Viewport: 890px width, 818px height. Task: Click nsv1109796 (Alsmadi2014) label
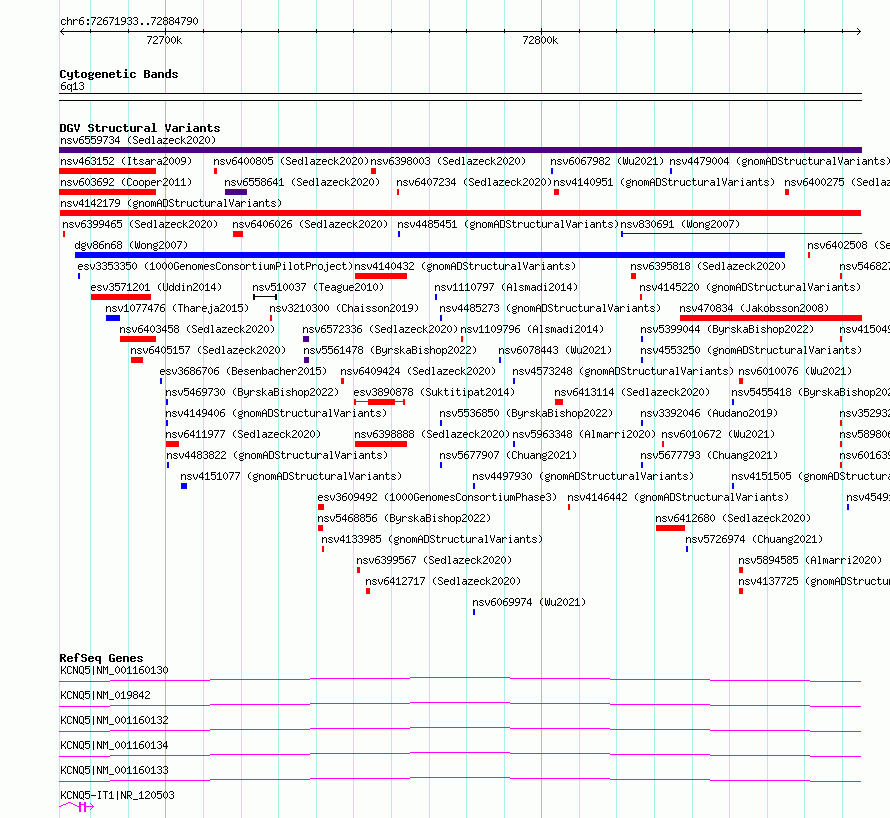(532, 329)
